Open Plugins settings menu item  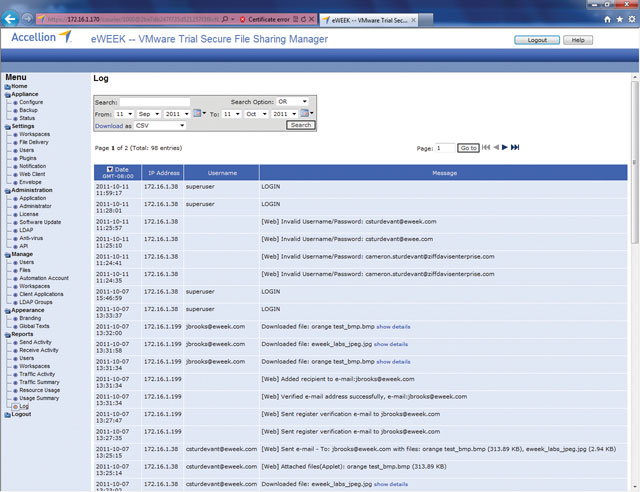28,158
